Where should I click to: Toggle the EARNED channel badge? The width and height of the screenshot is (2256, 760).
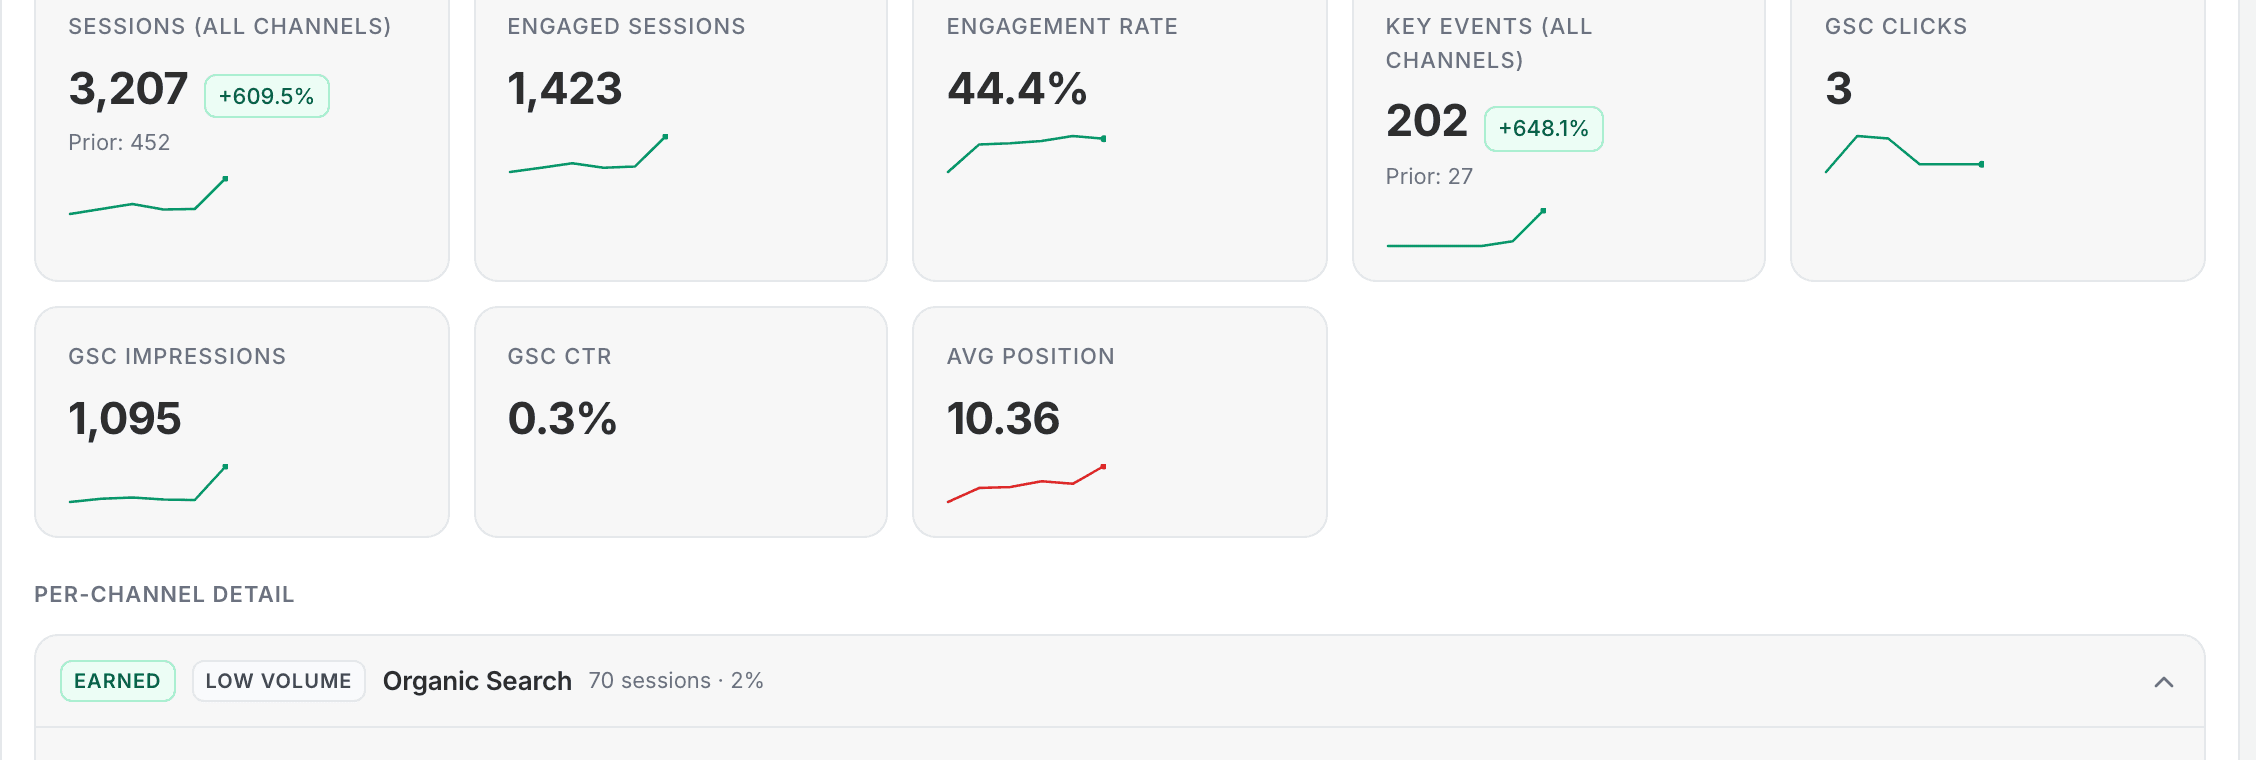[x=117, y=681]
